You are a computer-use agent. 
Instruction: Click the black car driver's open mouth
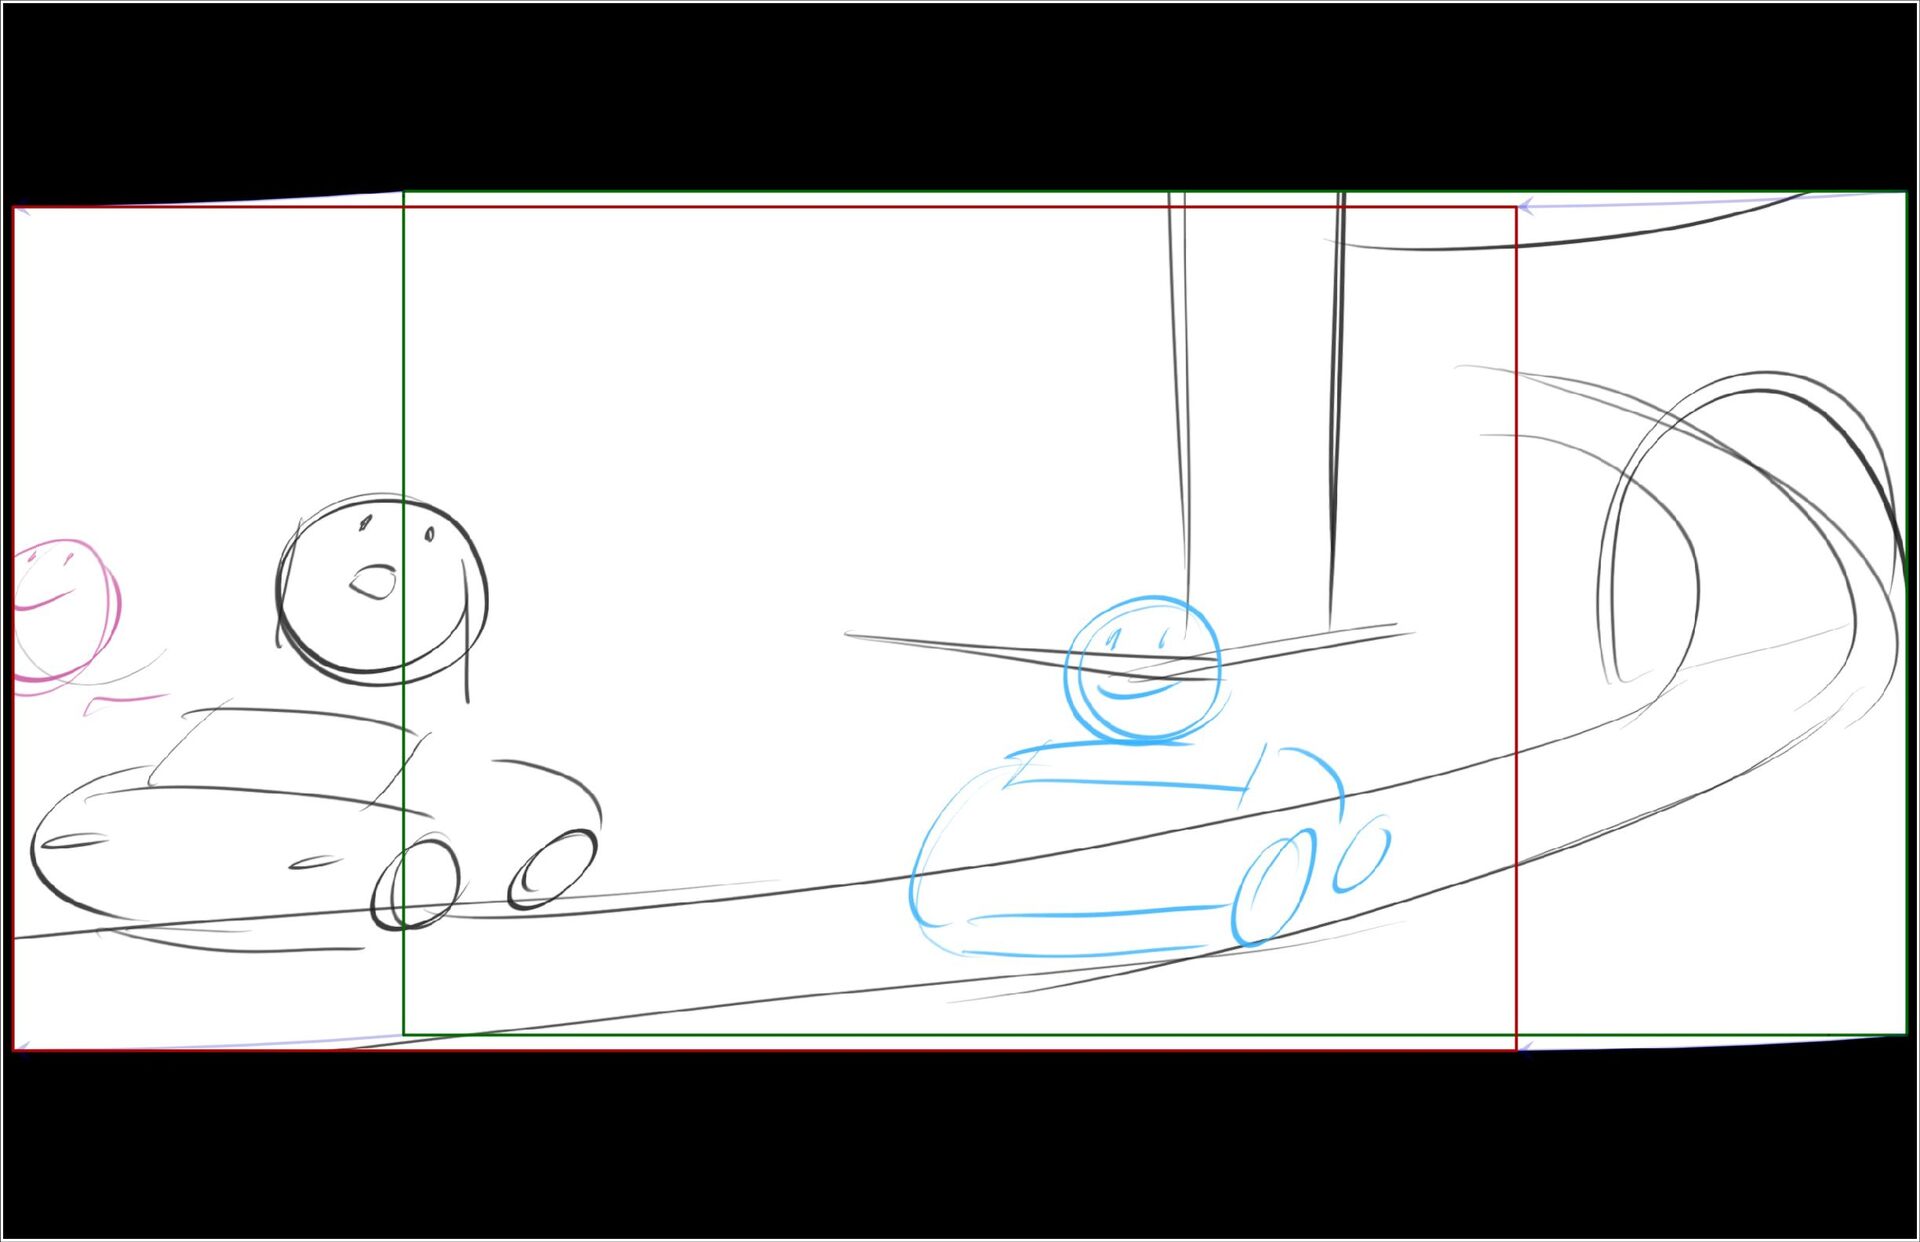pos(374,582)
